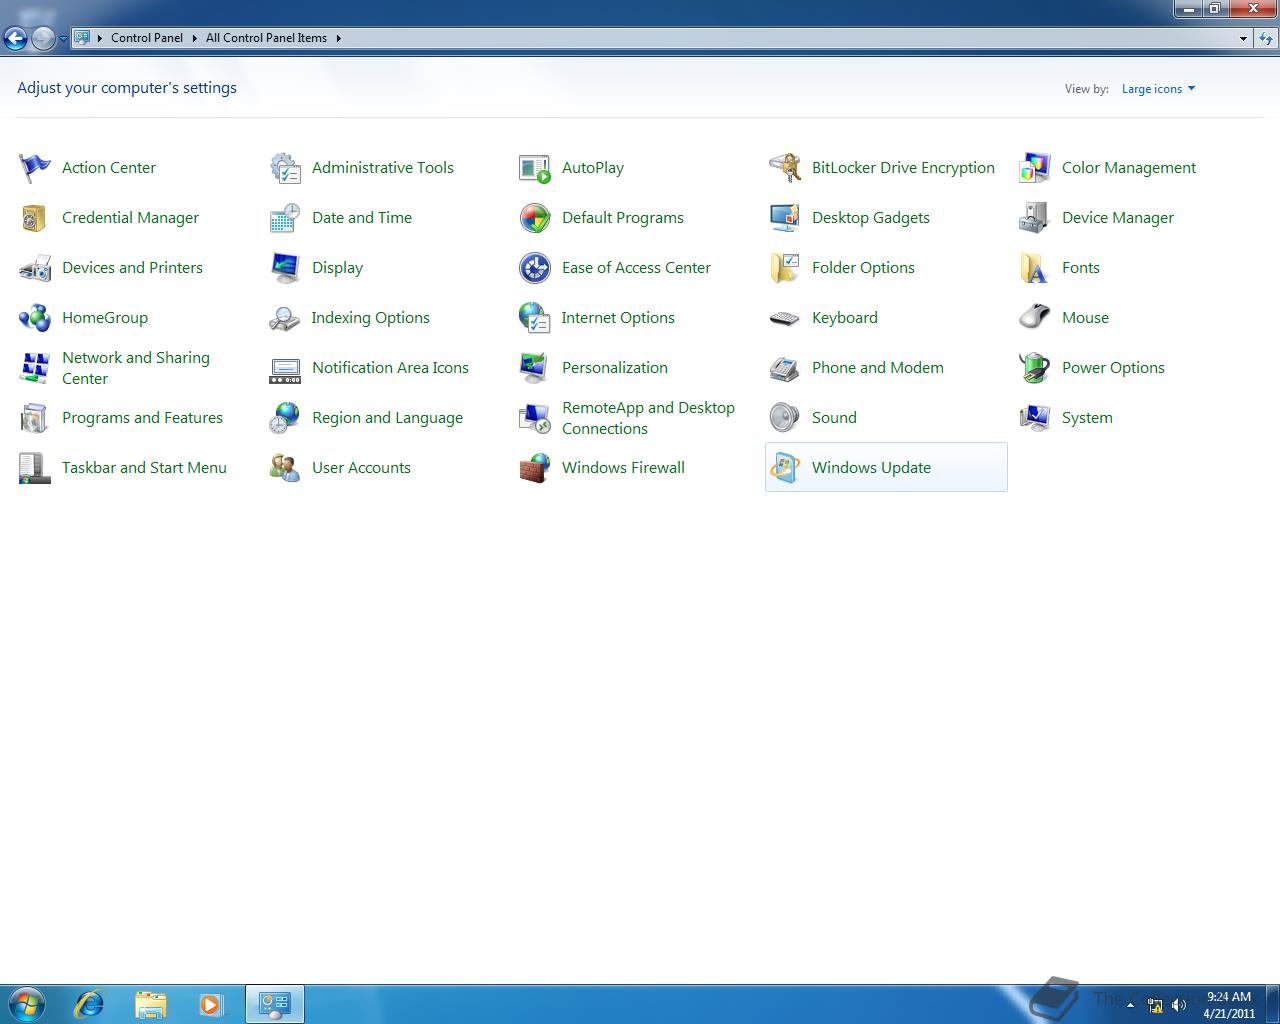1280x1024 pixels.
Task: Open the Default Programs icon
Action: click(535, 218)
